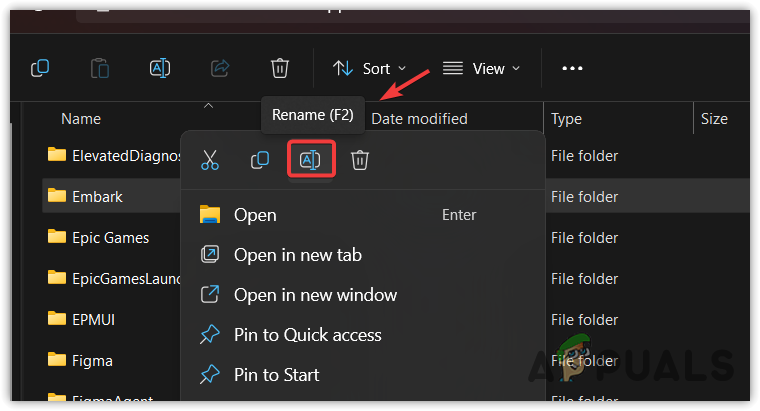Click the toolbar Rename icon
Viewport: 760px width, 411px height.
tap(160, 68)
